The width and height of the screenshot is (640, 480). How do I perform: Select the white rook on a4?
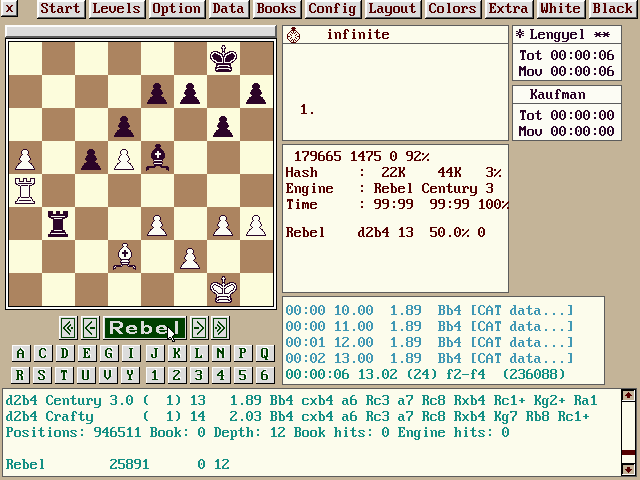(25, 191)
